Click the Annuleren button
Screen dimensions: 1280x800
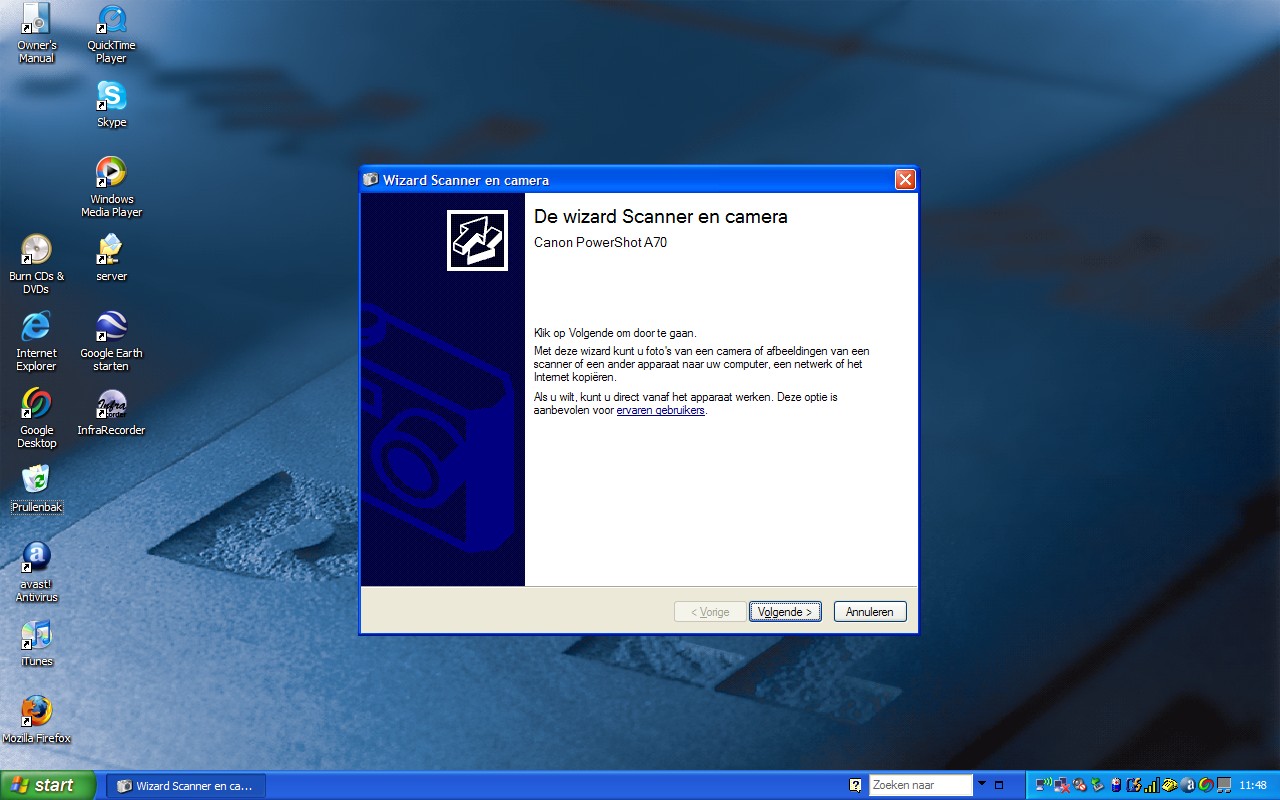[870, 611]
